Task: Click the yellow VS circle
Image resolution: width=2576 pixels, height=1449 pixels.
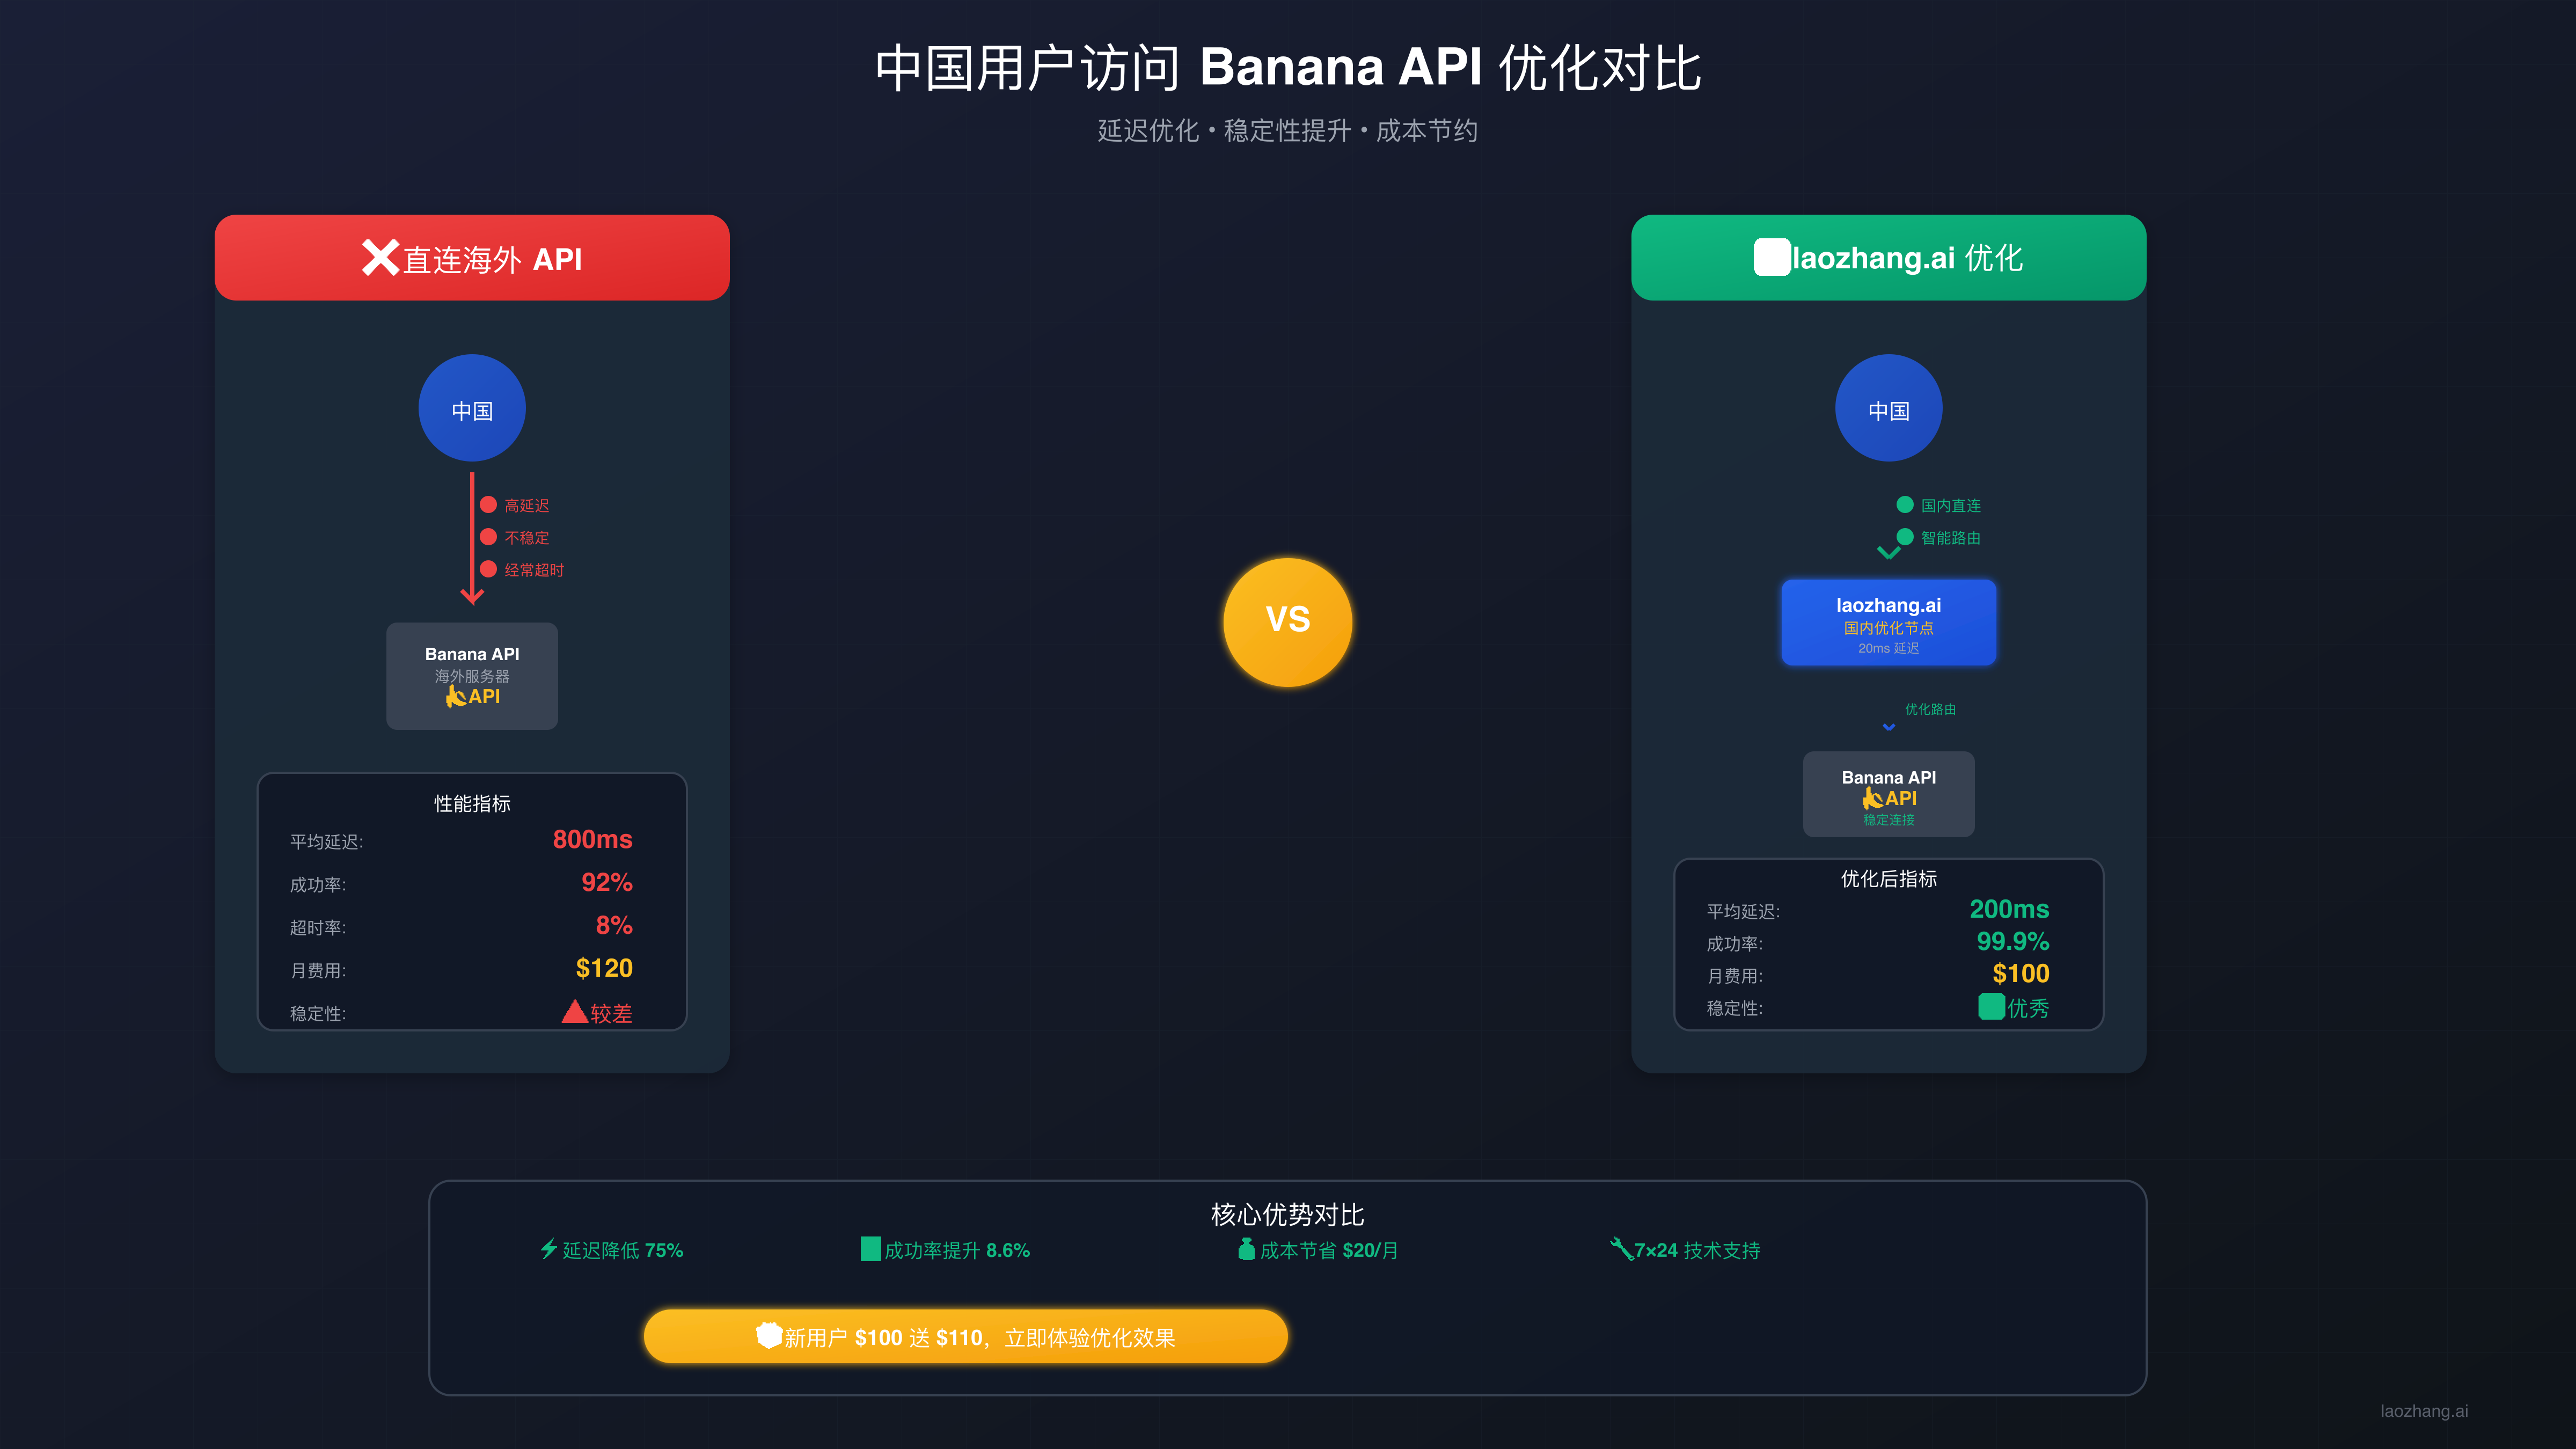Action: [1287, 621]
